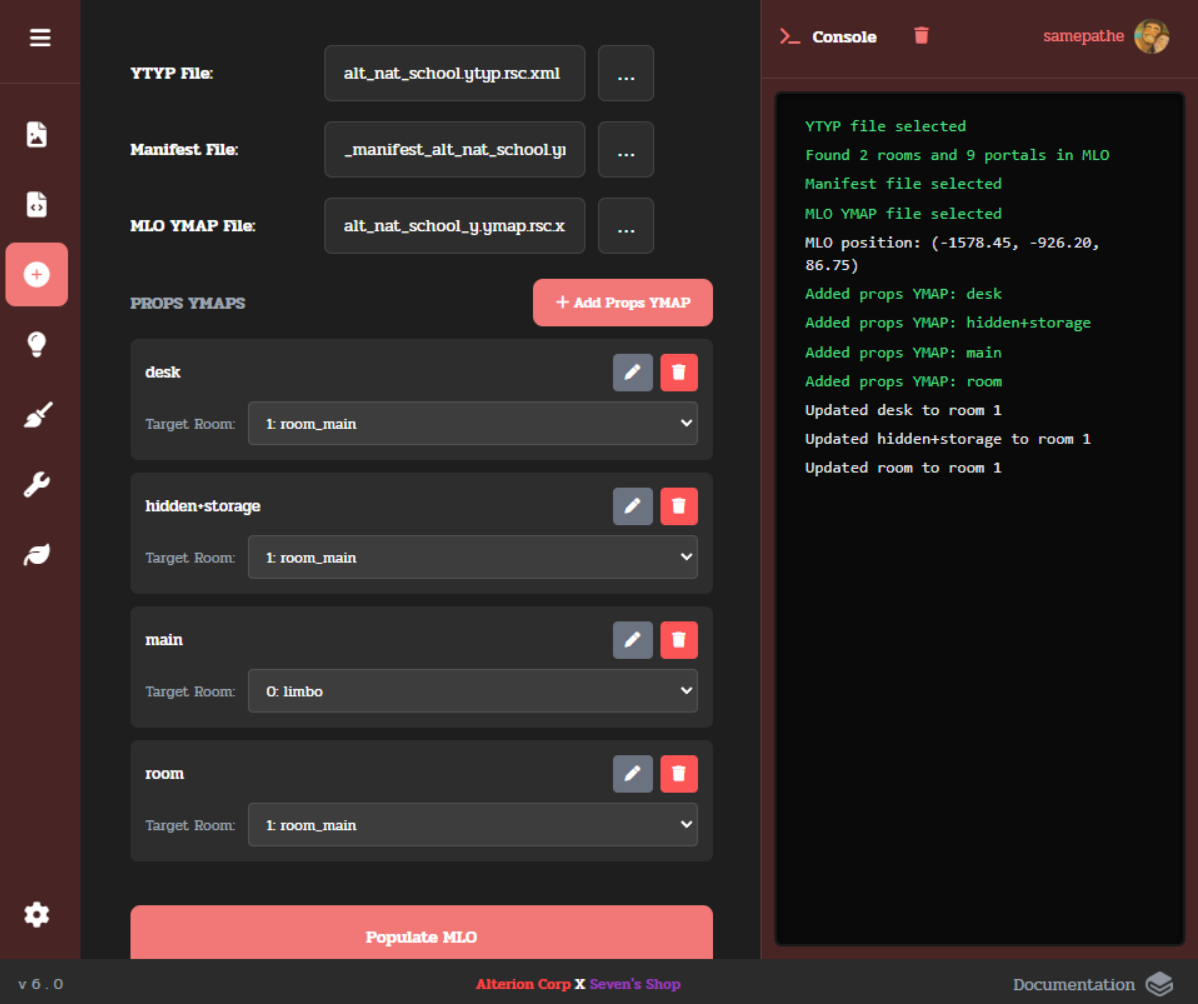The height and width of the screenshot is (1004, 1198).
Task: Browse for the YTYP file
Action: (626, 73)
